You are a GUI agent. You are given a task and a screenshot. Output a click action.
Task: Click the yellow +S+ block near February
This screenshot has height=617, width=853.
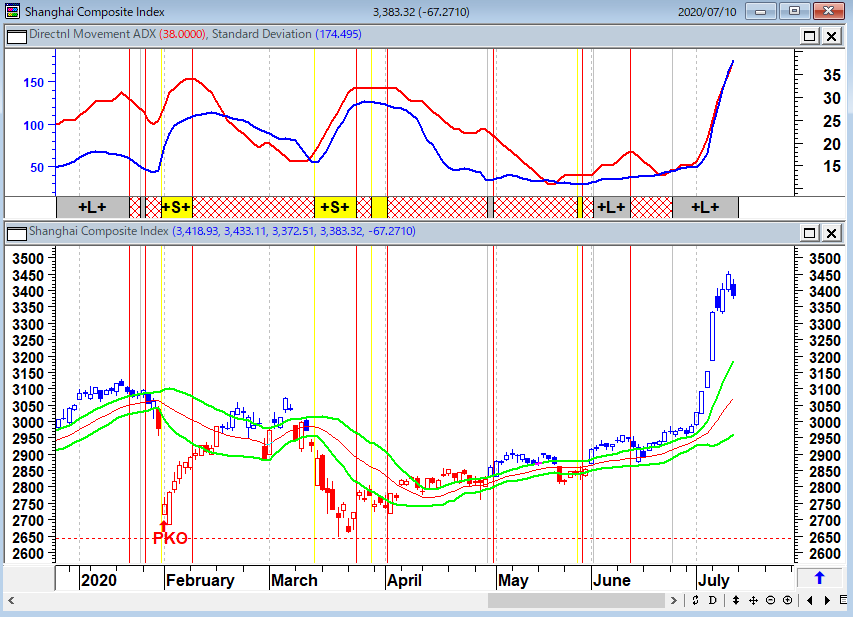click(177, 207)
